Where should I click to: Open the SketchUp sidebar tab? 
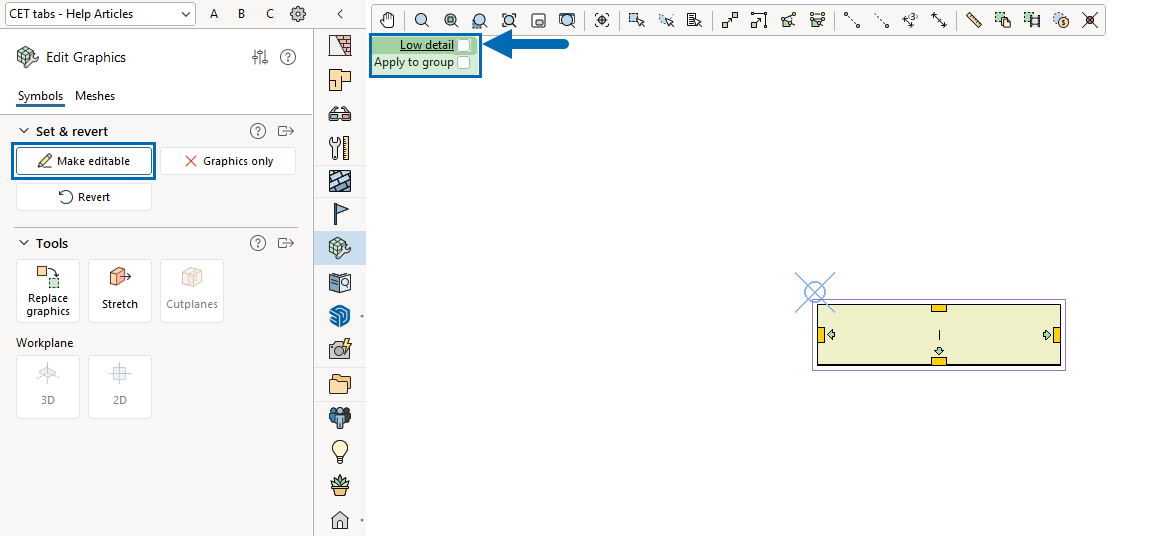pos(339,316)
